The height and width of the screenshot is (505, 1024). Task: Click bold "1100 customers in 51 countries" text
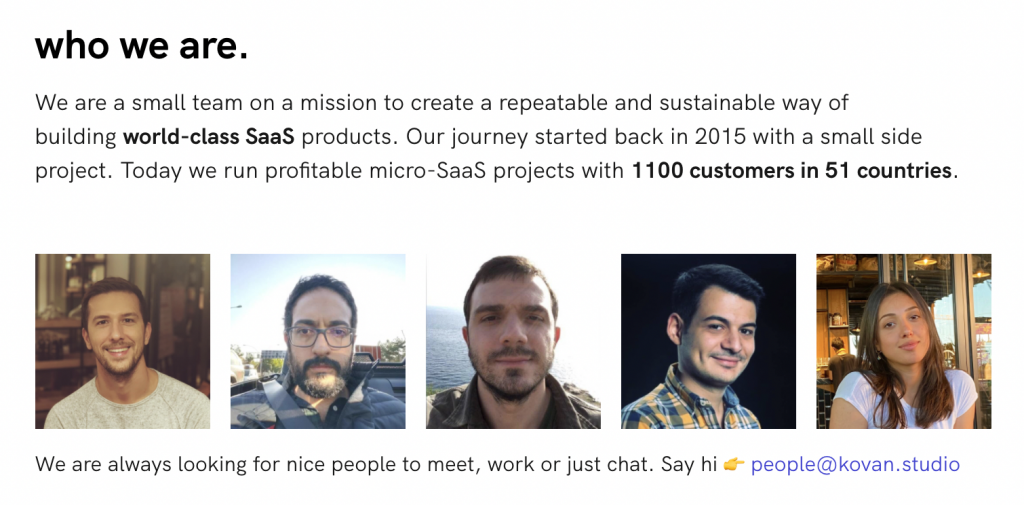click(792, 171)
